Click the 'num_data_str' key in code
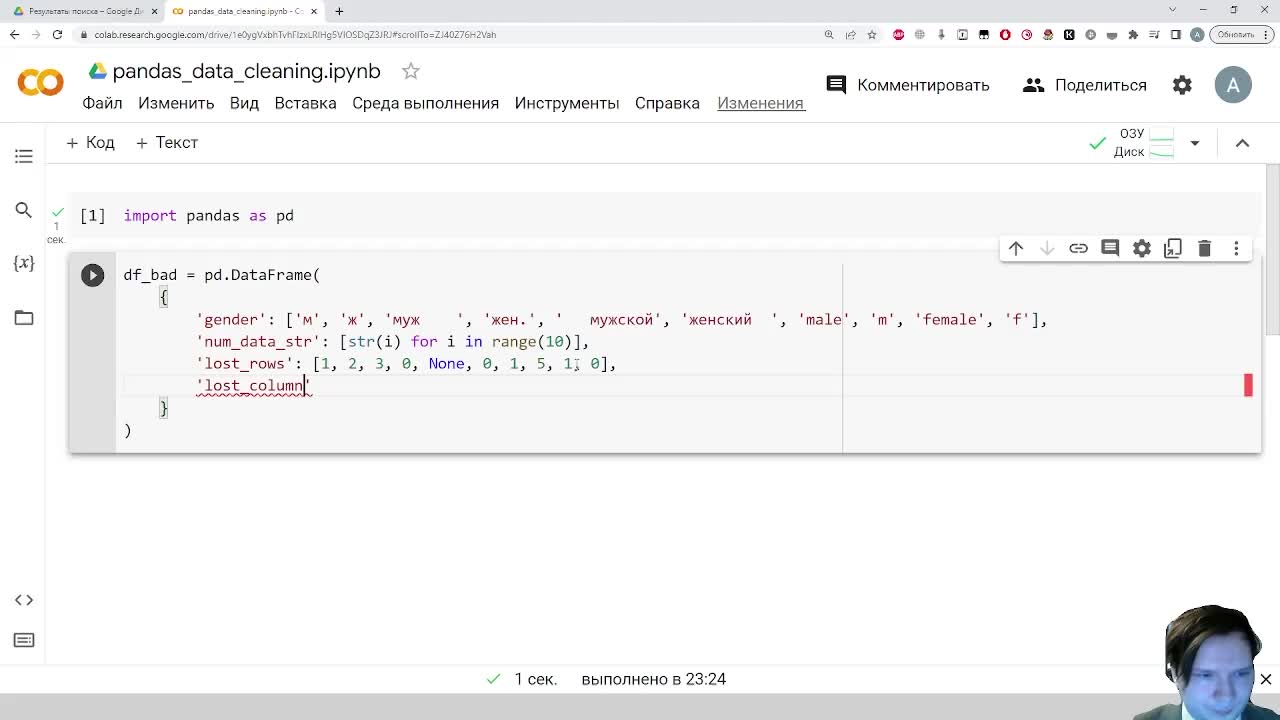 pyautogui.click(x=258, y=342)
